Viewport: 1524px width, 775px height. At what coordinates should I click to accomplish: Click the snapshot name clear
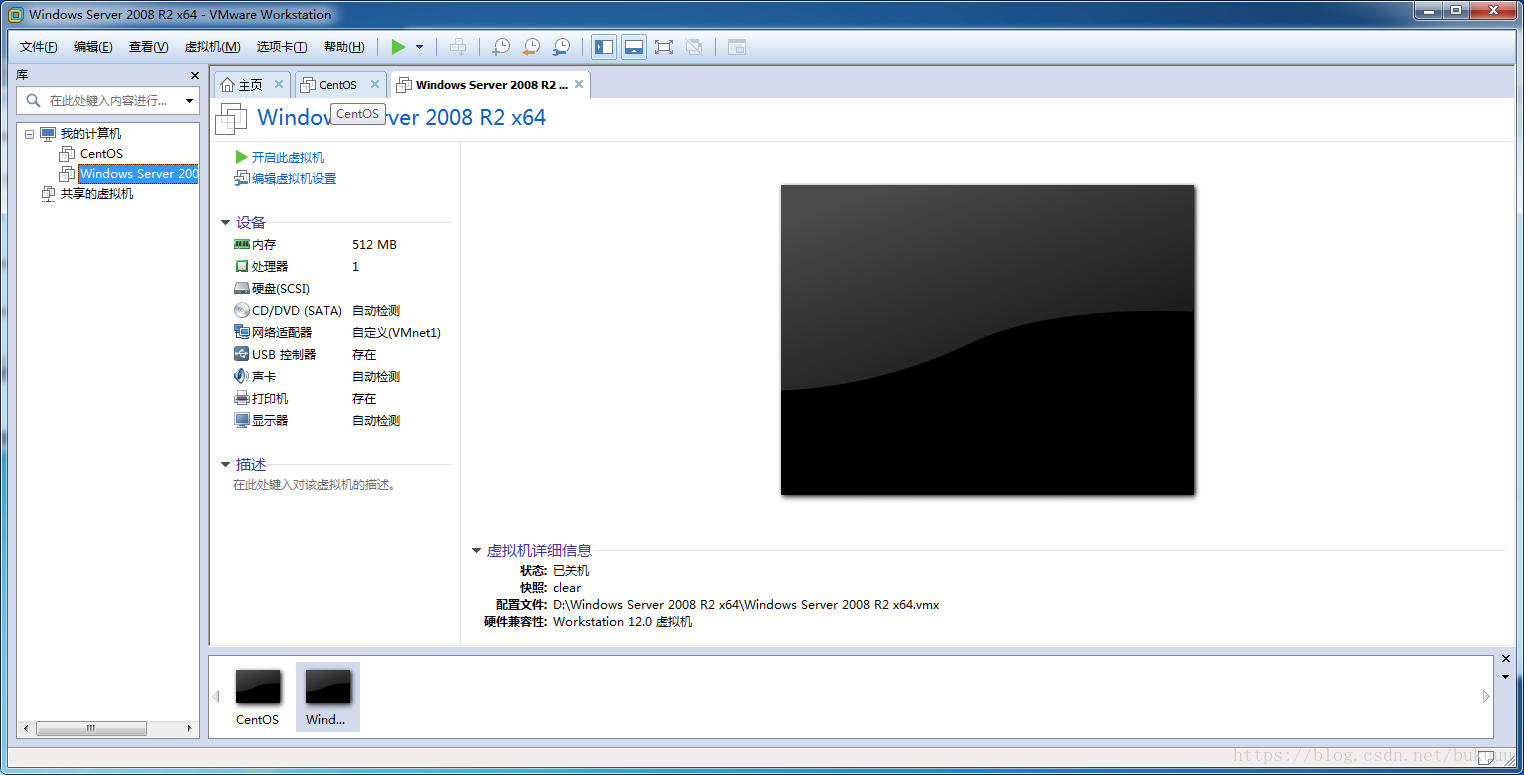pos(567,587)
